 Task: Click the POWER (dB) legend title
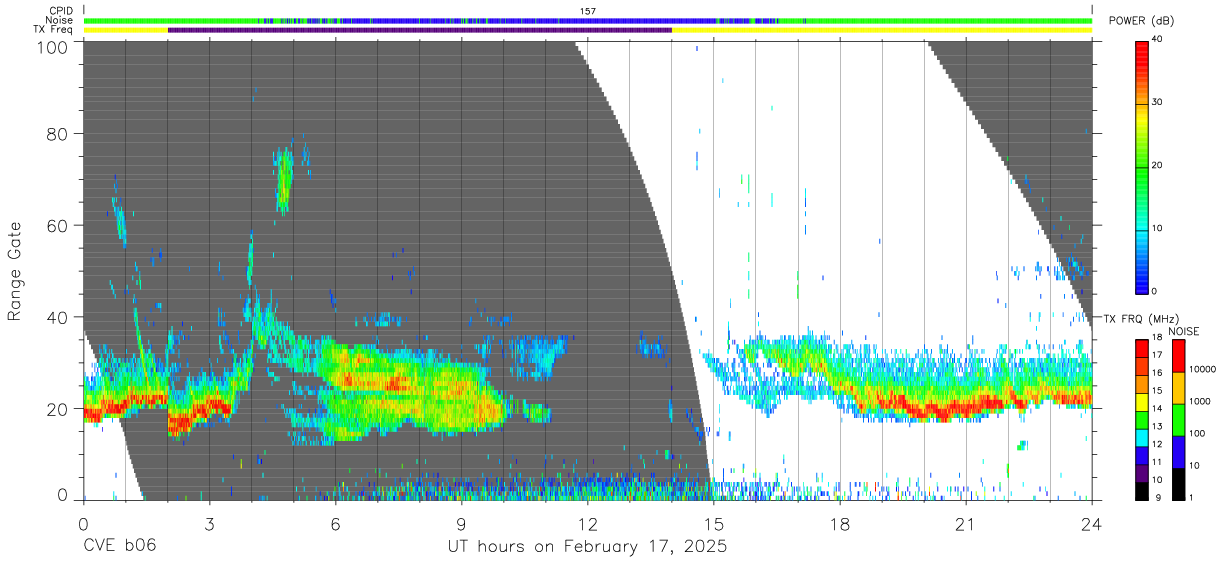click(x=1143, y=20)
